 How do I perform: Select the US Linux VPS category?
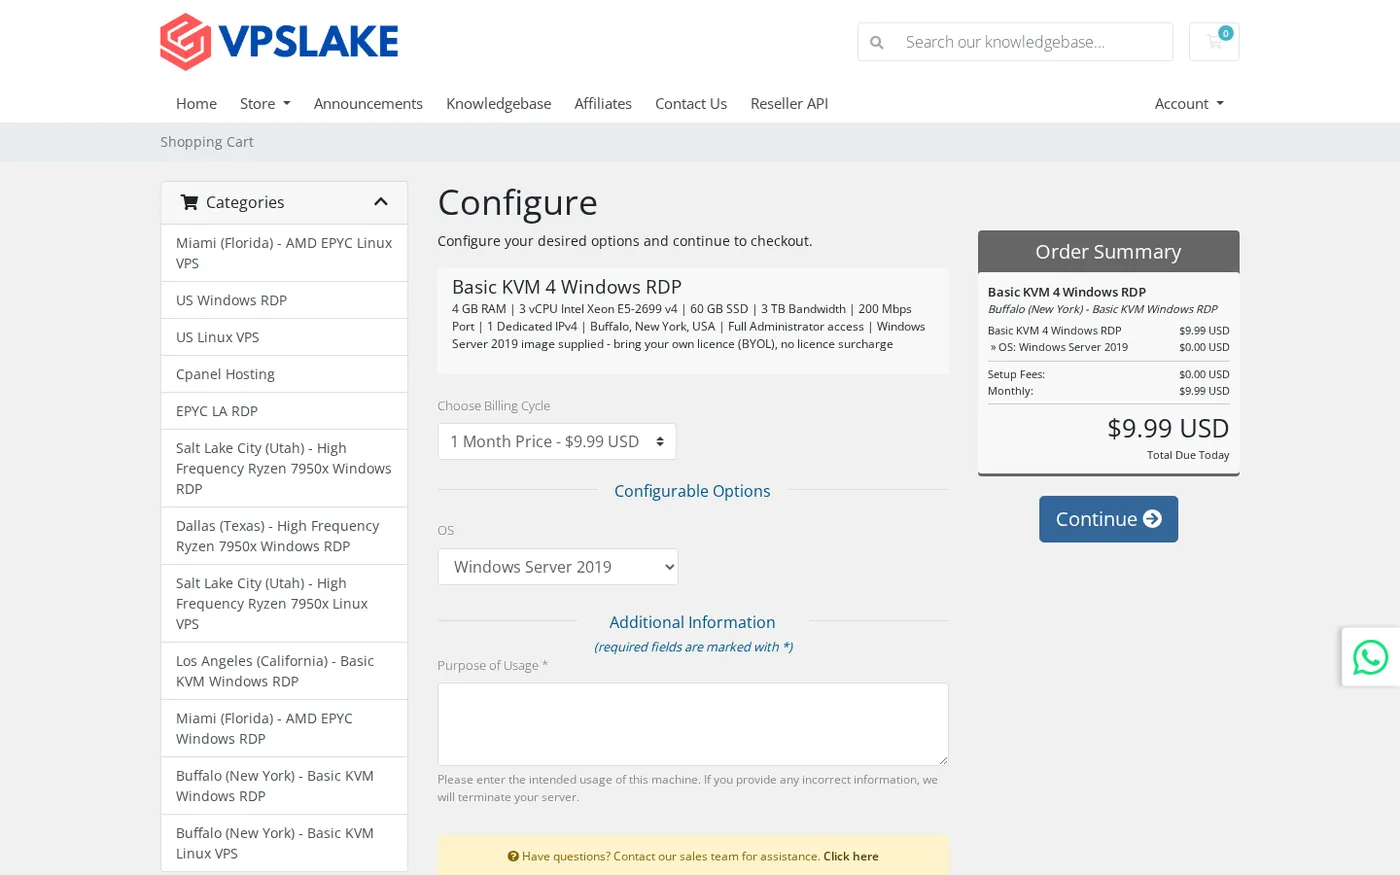click(x=284, y=337)
